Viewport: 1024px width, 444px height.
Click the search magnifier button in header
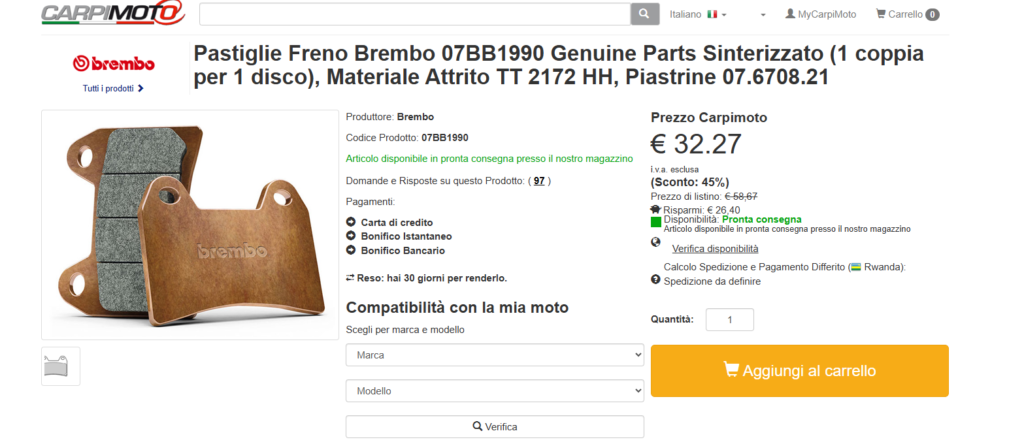[x=644, y=14]
